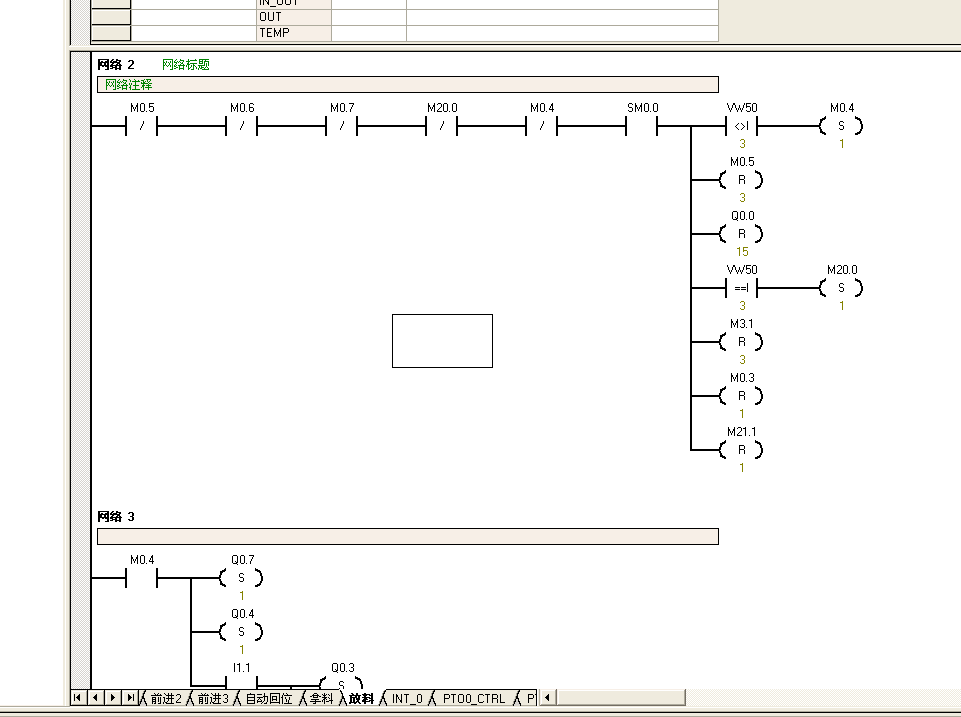The image size is (961, 717).
Task: Click the empty comment field of network 3
Action: 408,536
